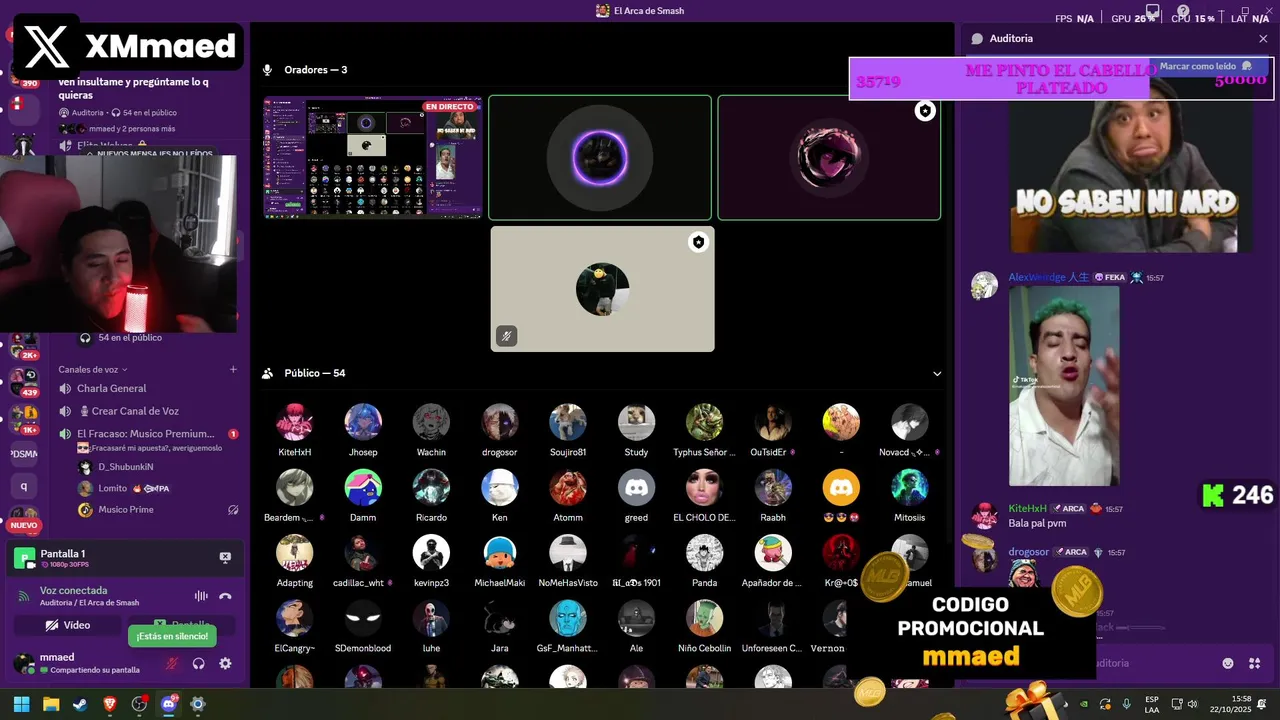Open MichaelMaki avatar in audience

point(499,552)
